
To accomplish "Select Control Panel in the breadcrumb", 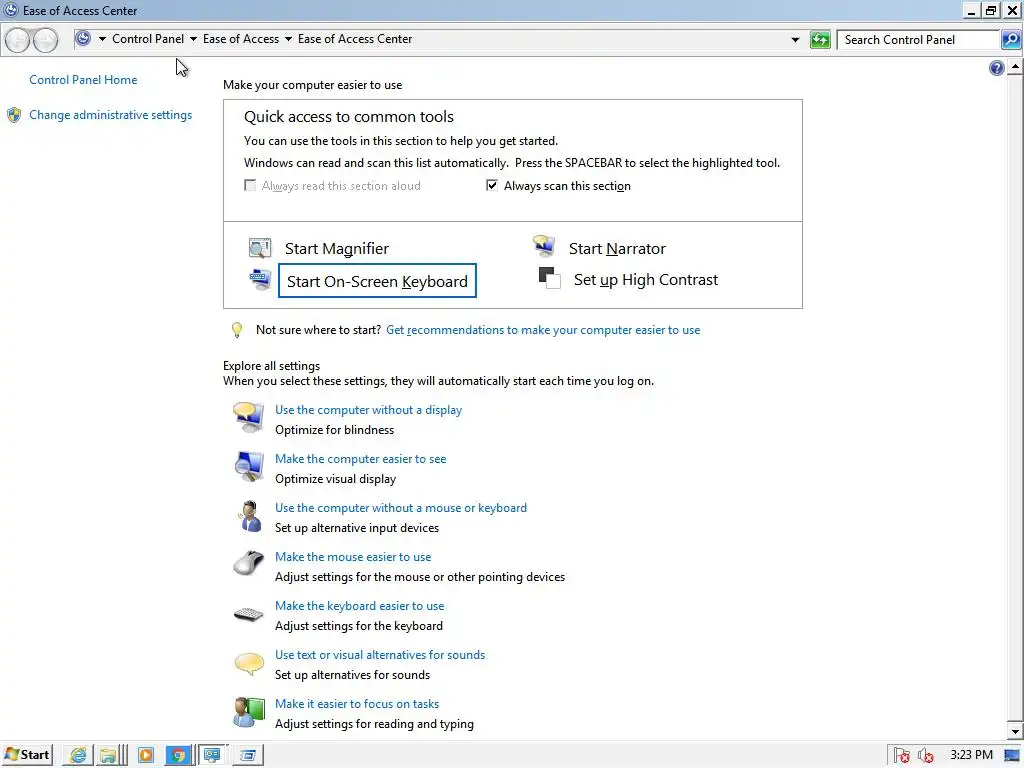I will coord(148,39).
